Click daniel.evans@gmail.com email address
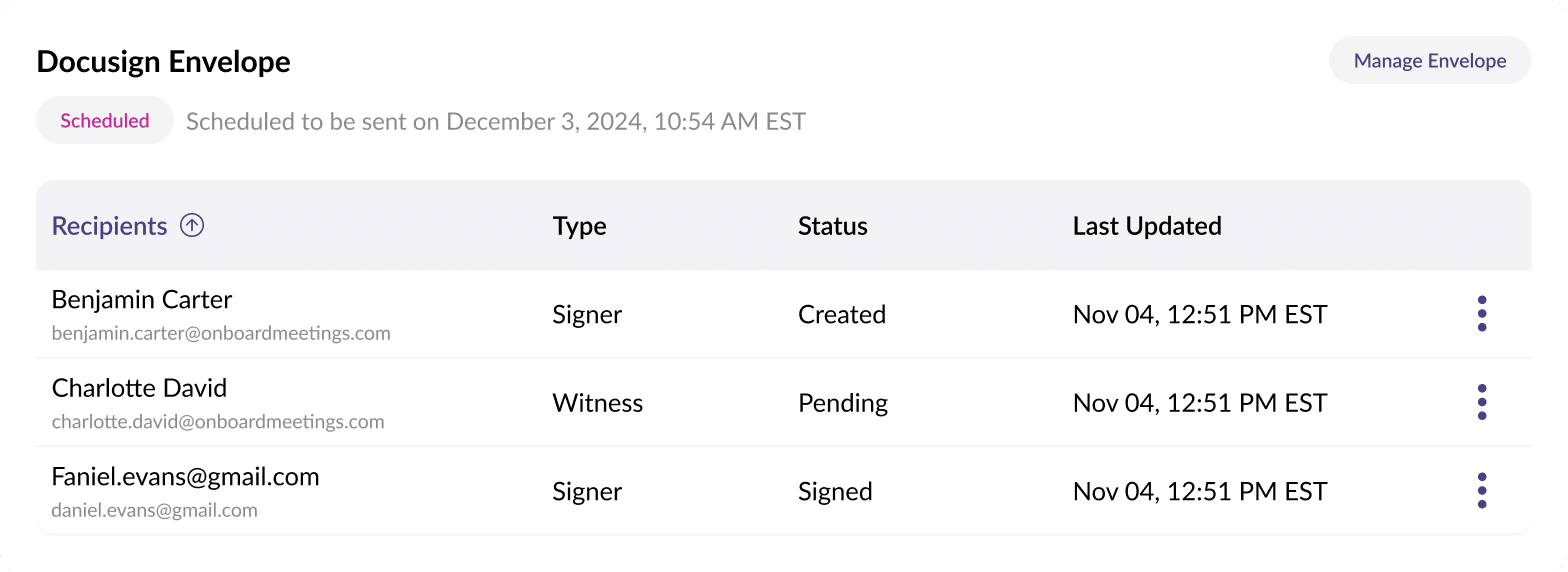 click(x=154, y=510)
